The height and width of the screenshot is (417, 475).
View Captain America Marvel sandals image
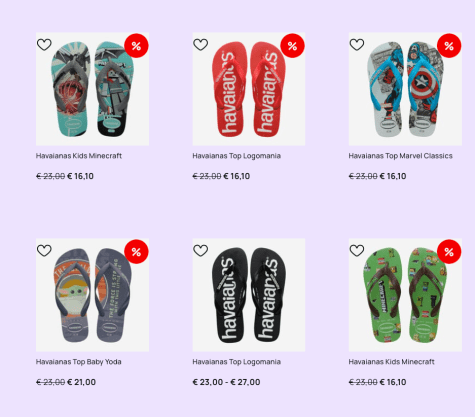pyautogui.click(x=405, y=89)
